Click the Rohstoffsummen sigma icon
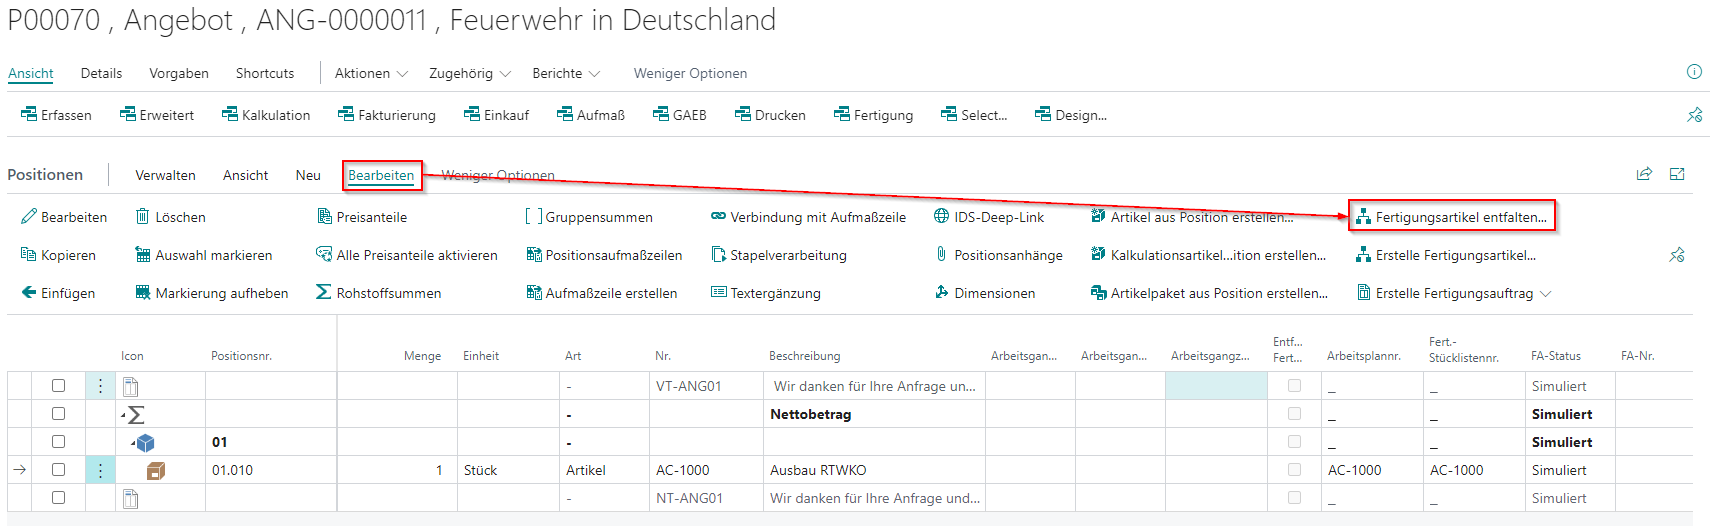Screen dimensions: 1710x526 [324, 293]
